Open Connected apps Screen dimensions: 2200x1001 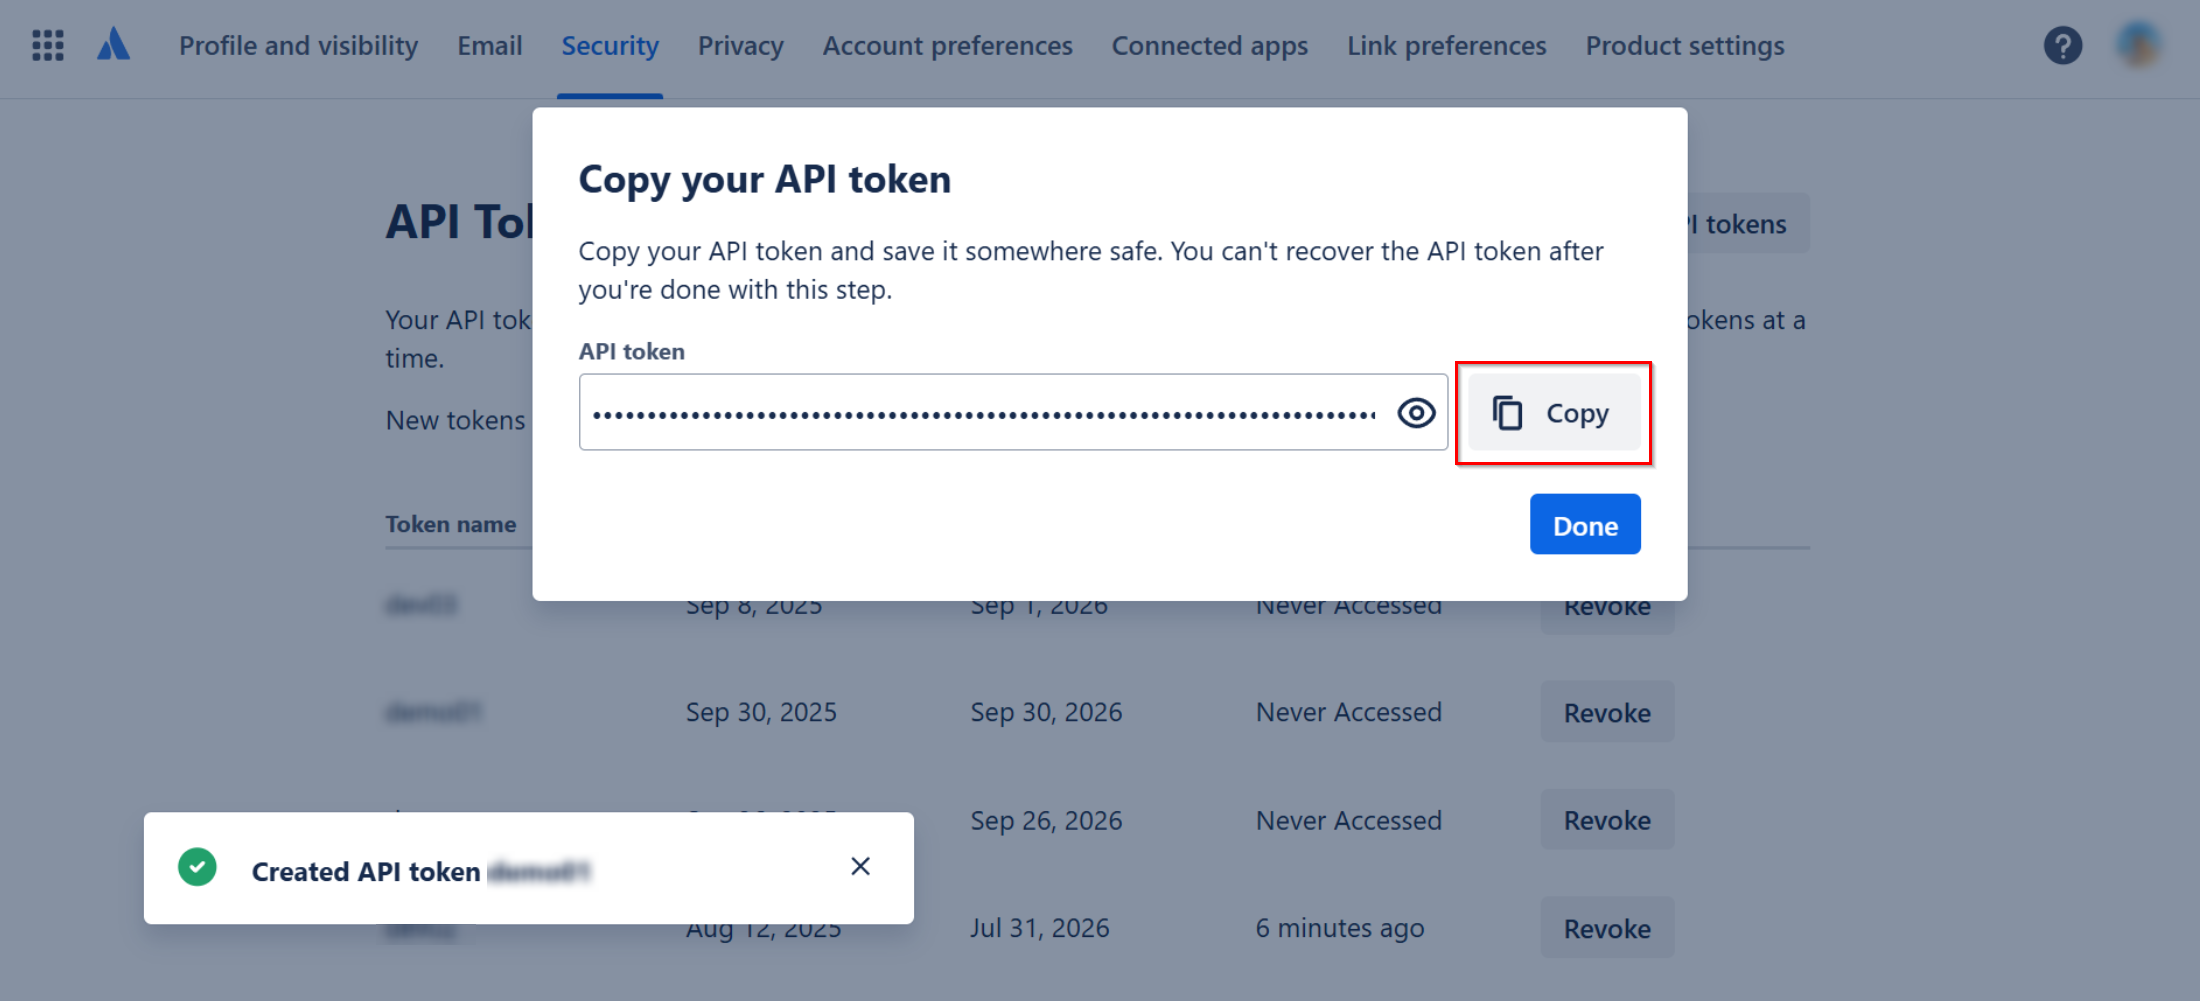pos(1210,45)
